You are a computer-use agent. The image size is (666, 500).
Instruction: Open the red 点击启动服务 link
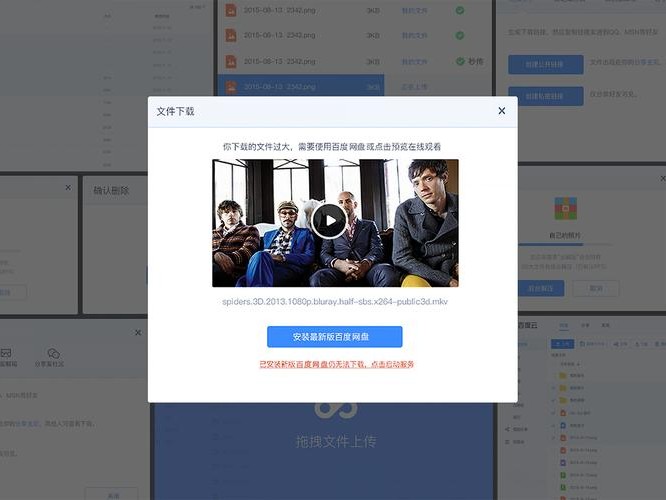[392, 364]
